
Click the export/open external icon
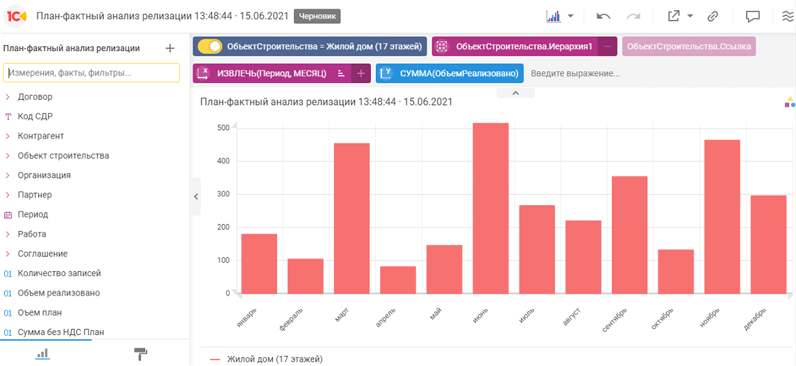673,16
